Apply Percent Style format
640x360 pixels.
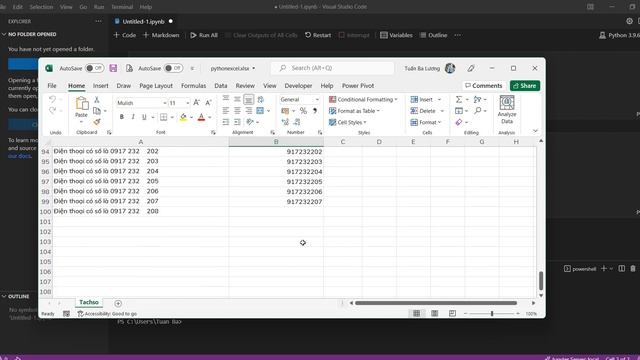303,111
